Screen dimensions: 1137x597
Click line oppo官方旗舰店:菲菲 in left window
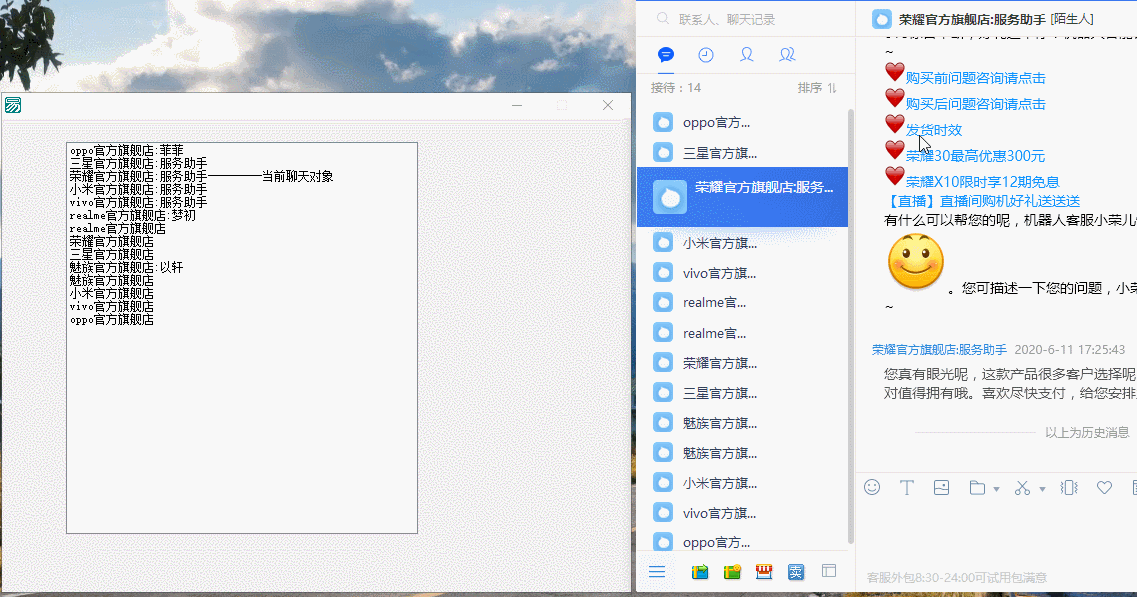[127, 151]
